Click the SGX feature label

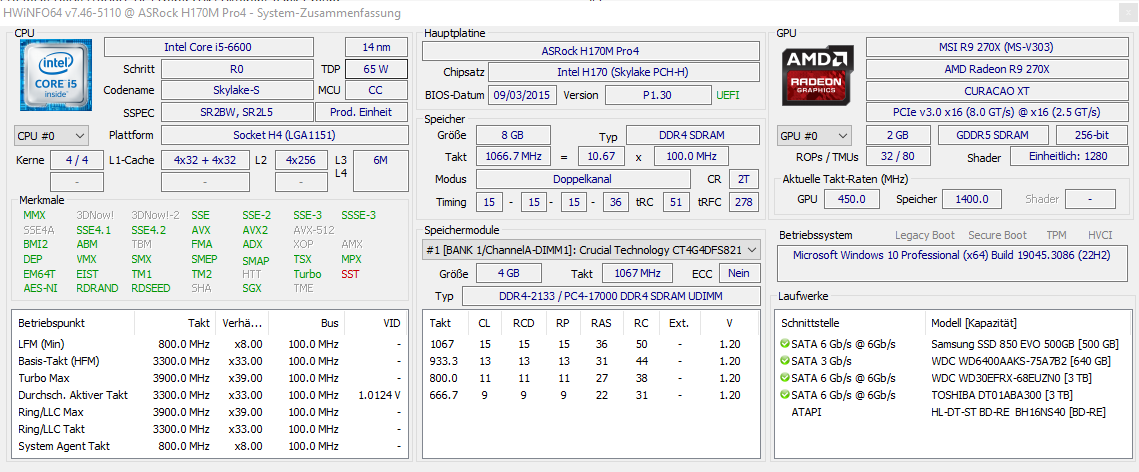[x=251, y=288]
